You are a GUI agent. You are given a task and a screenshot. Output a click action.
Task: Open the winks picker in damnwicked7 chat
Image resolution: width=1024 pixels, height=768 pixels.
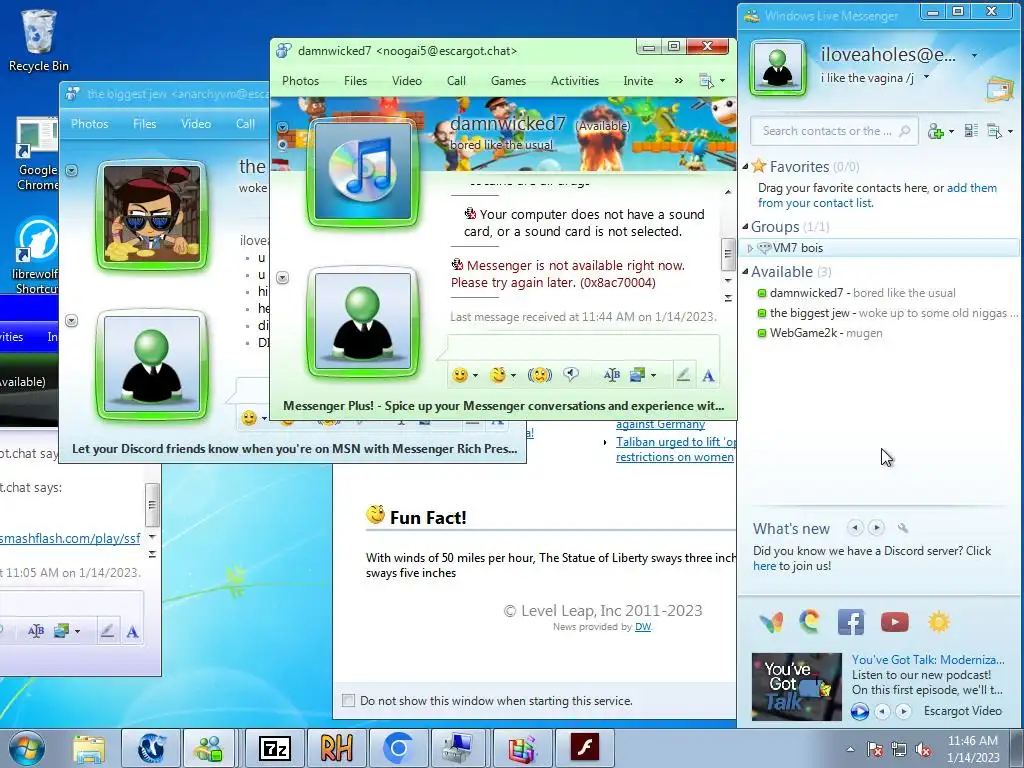click(498, 375)
